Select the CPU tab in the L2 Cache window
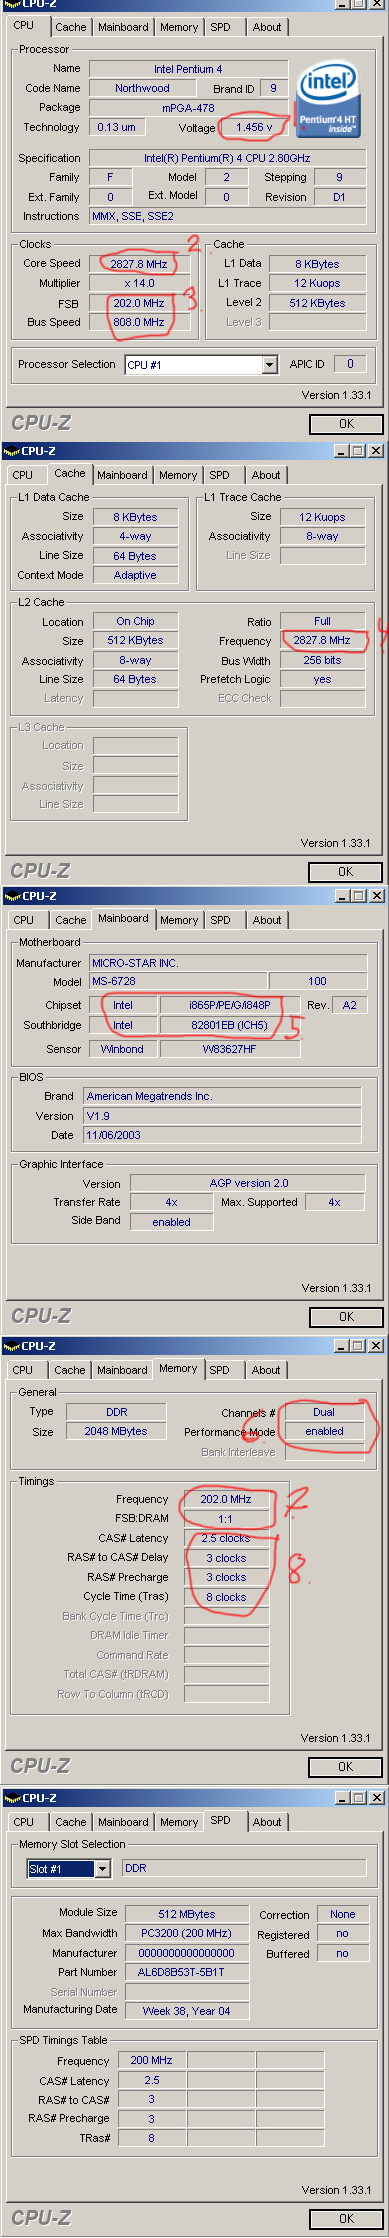The width and height of the screenshot is (389, 2238). pyautogui.click(x=23, y=475)
